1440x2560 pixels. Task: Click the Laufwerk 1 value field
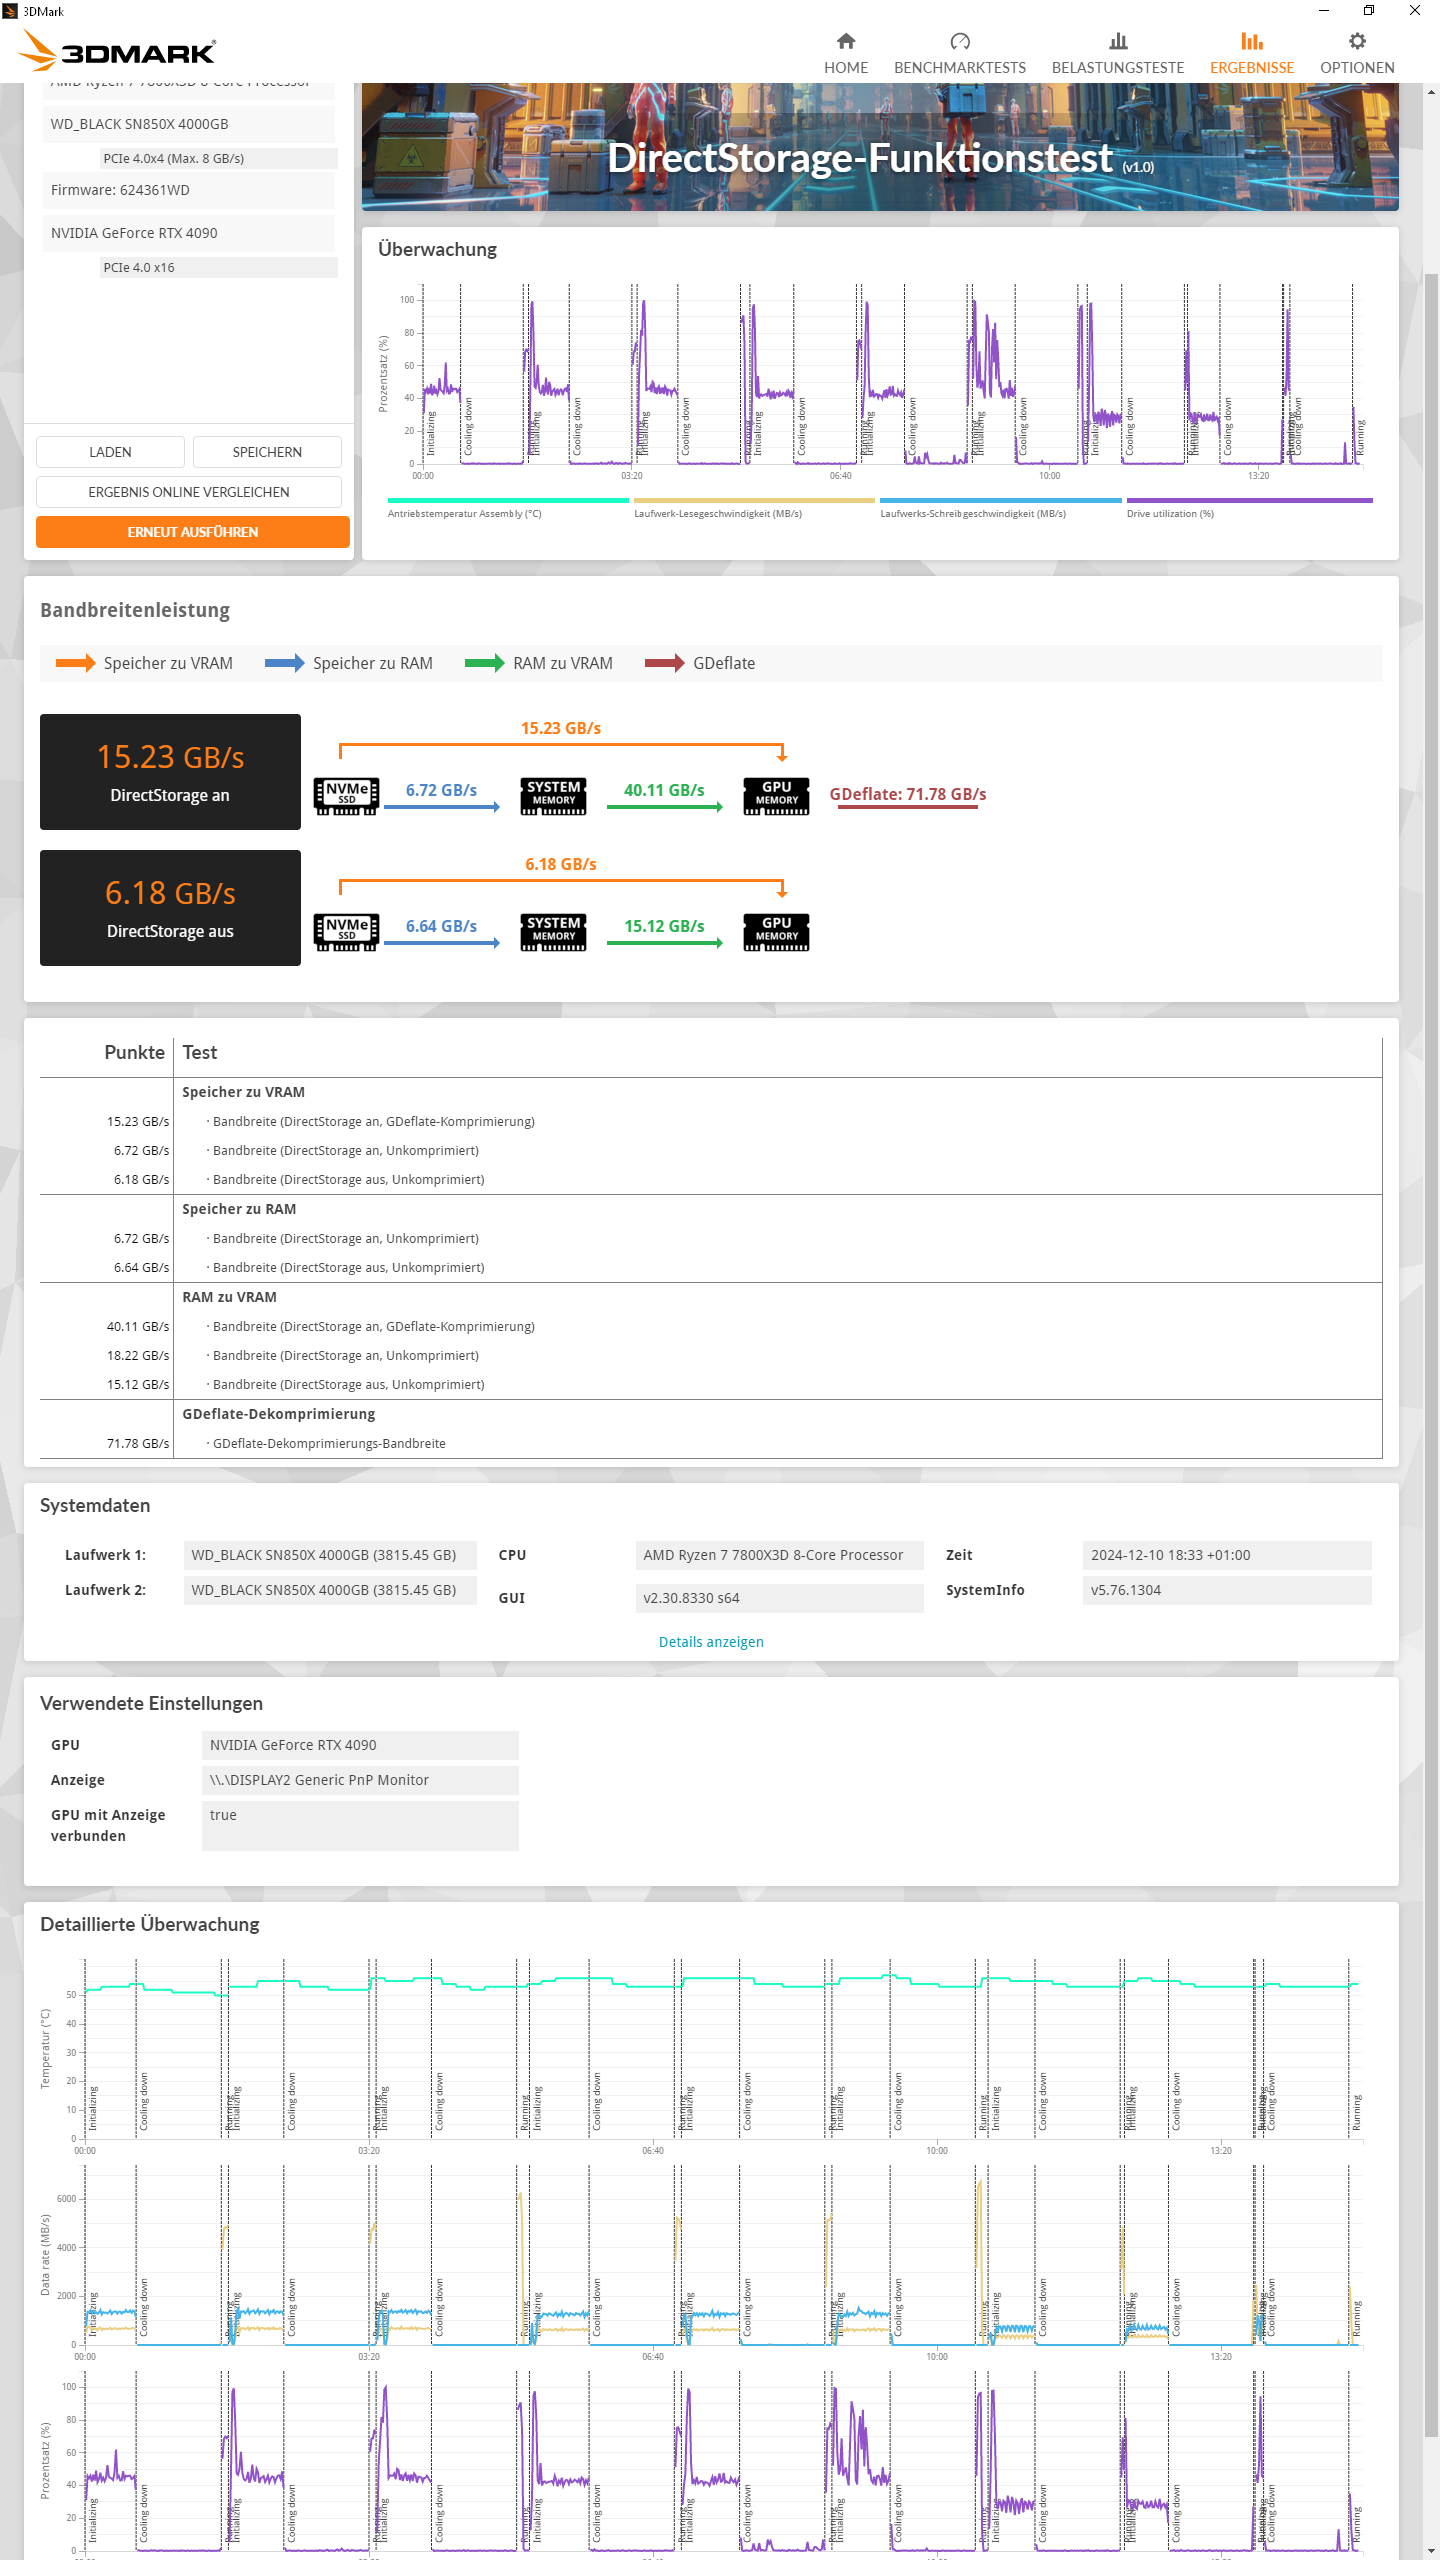click(330, 1555)
